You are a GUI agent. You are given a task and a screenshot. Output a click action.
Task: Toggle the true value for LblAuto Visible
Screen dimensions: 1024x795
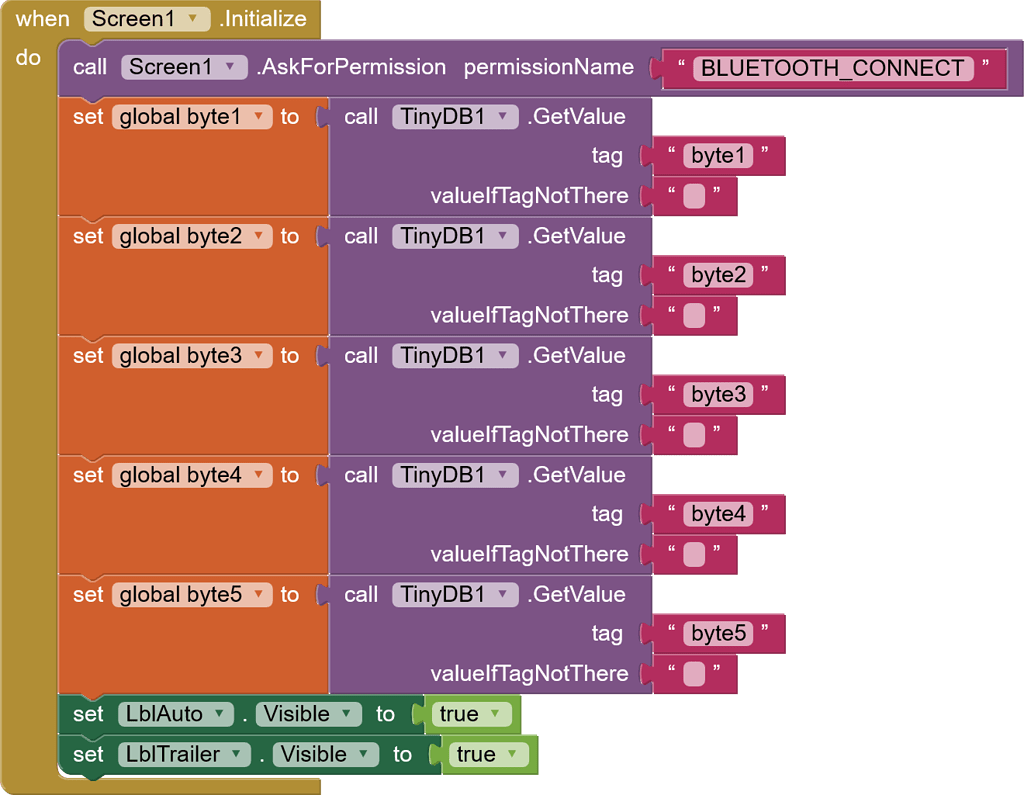tap(471, 714)
